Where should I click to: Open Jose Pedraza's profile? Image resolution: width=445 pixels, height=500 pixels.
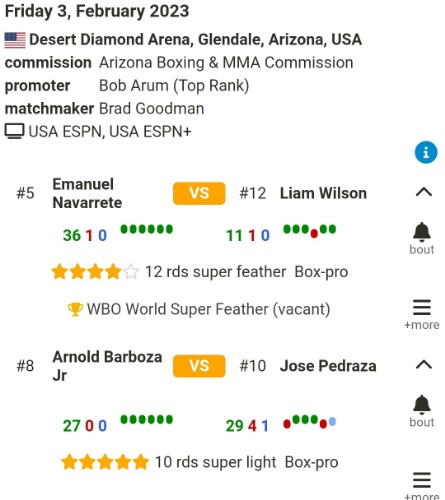(x=328, y=366)
